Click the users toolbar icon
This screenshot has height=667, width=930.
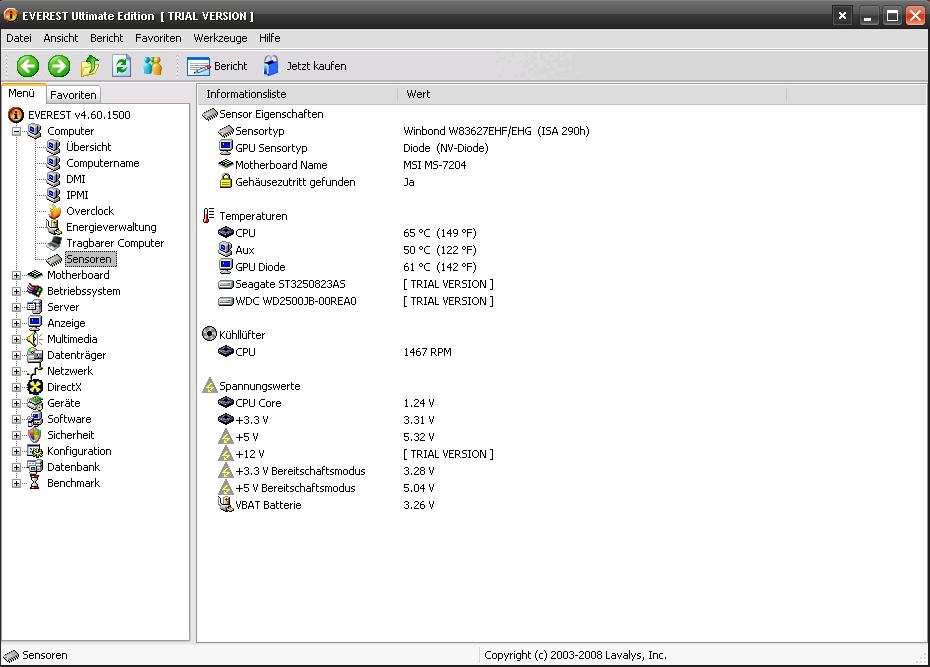pos(153,66)
